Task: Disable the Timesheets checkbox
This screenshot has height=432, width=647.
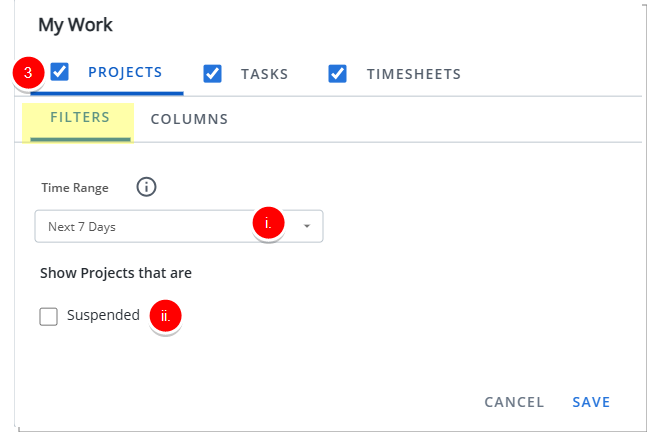Action: click(338, 73)
